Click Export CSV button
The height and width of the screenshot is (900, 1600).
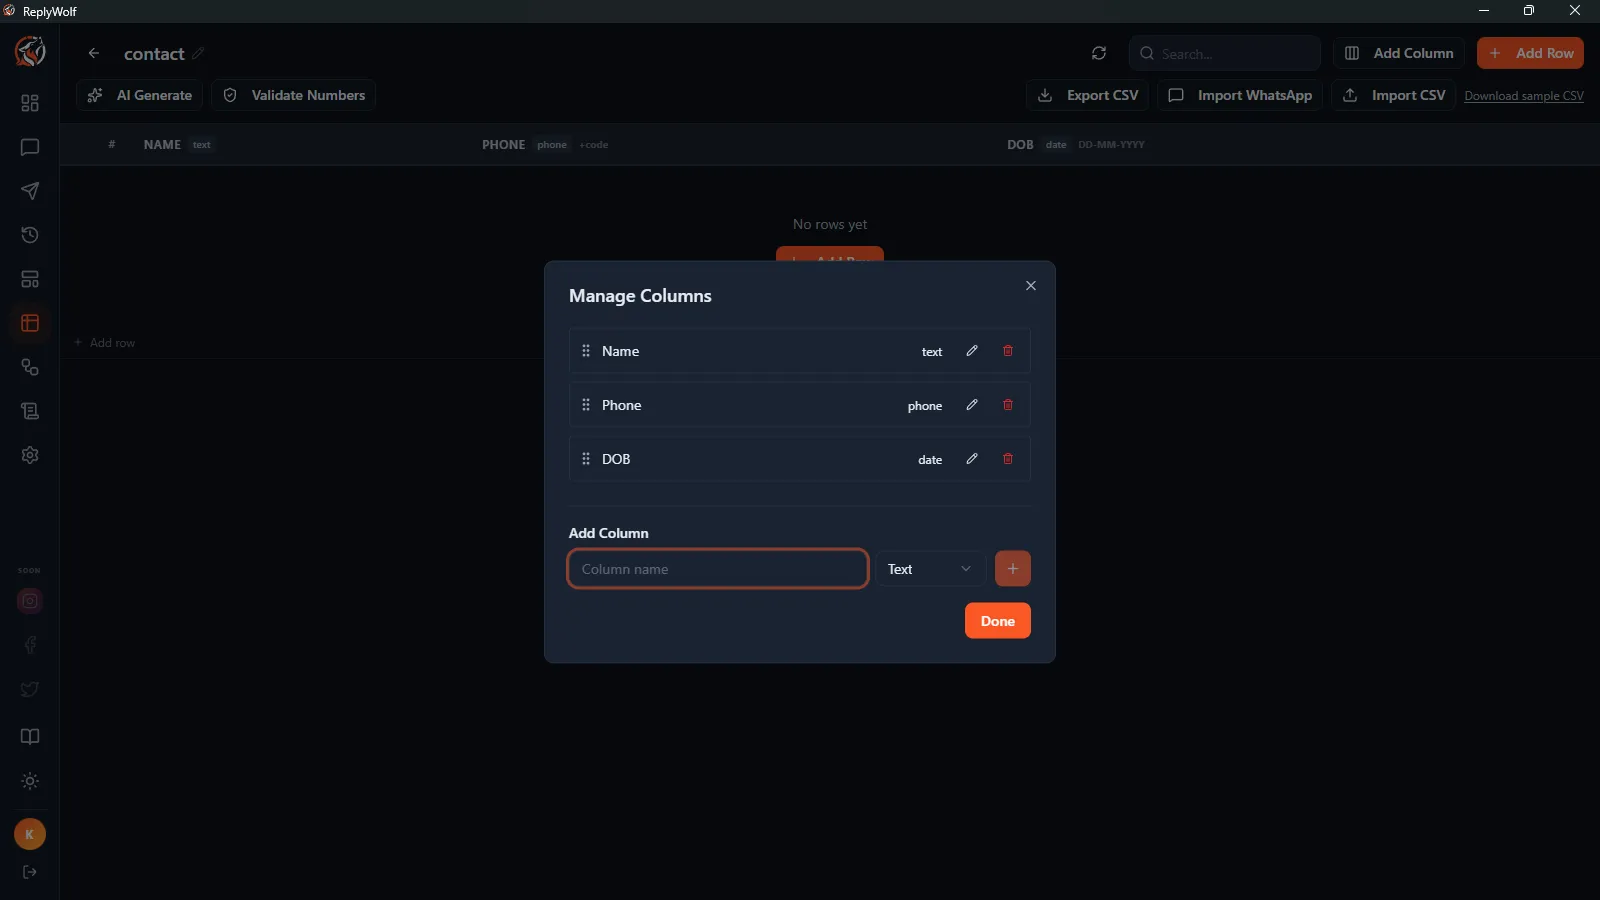[x=1088, y=95]
